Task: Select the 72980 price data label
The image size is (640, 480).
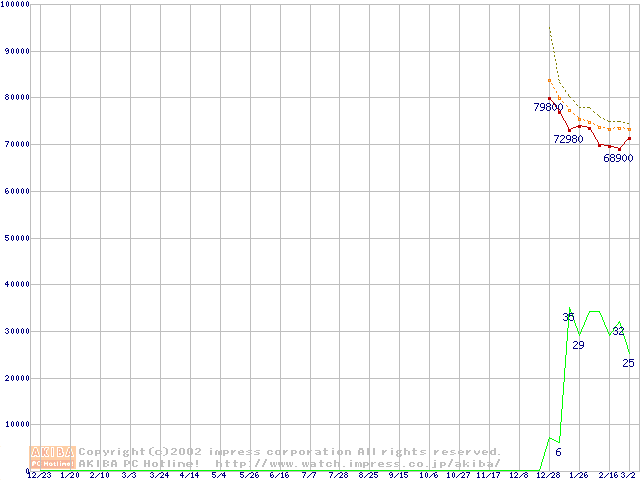Action: tap(568, 139)
